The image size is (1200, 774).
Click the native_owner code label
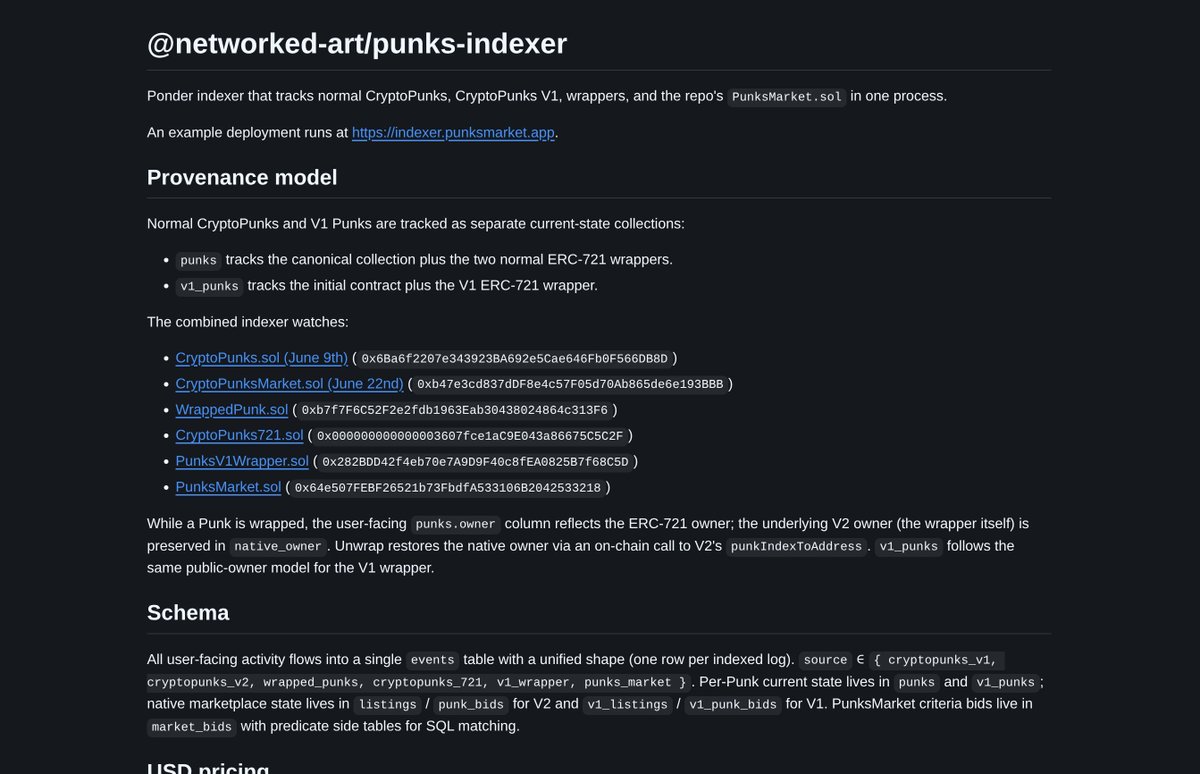(x=279, y=547)
